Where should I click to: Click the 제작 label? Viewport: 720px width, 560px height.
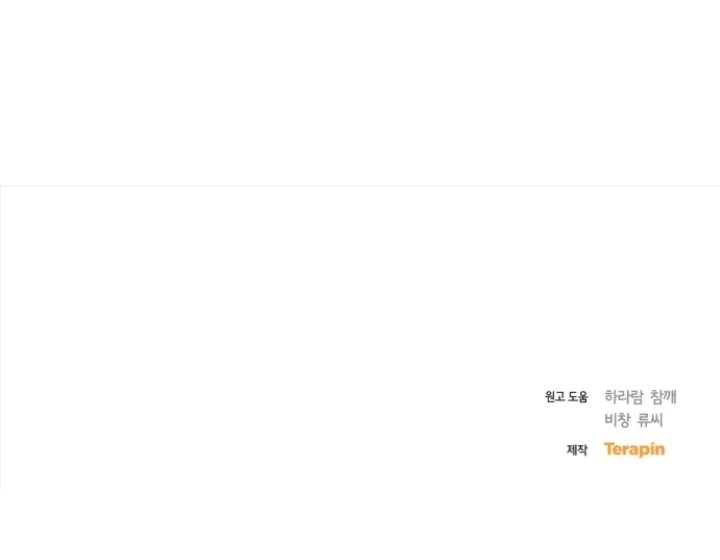(x=577, y=450)
